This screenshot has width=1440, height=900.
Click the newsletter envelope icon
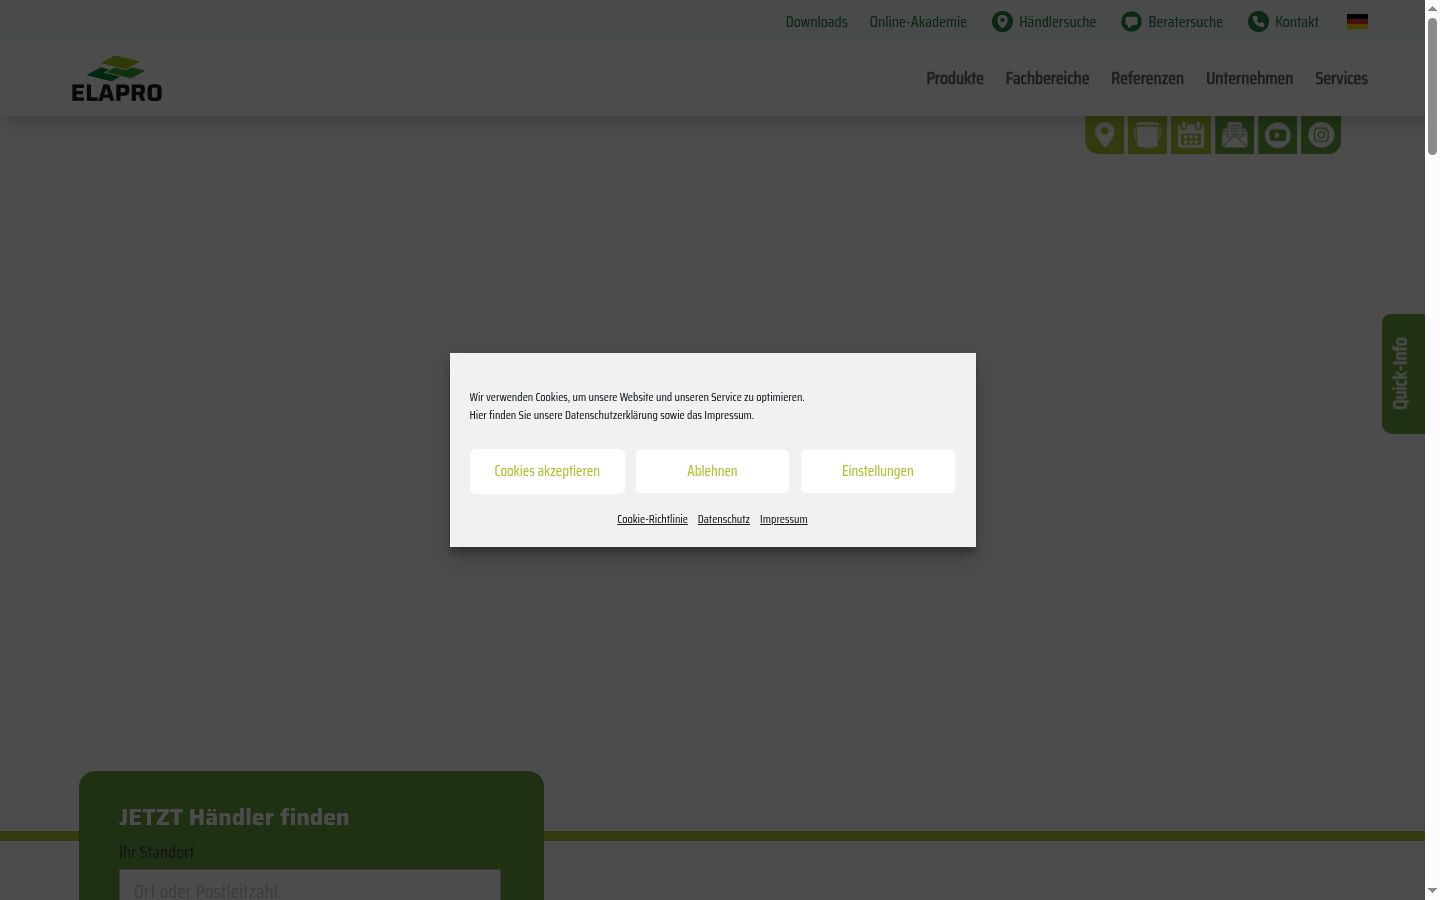tap(1234, 135)
